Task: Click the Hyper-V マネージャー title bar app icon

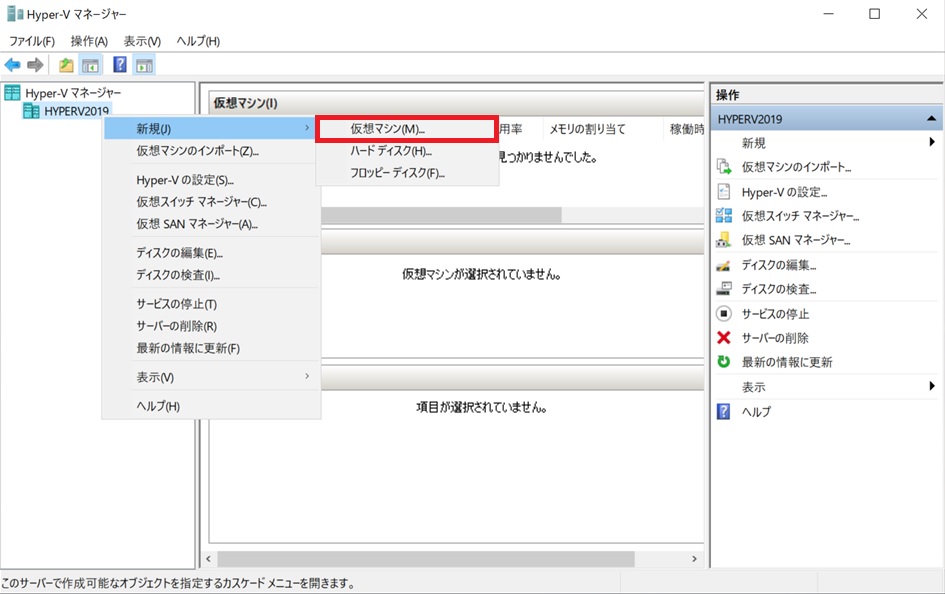Action: (15, 14)
